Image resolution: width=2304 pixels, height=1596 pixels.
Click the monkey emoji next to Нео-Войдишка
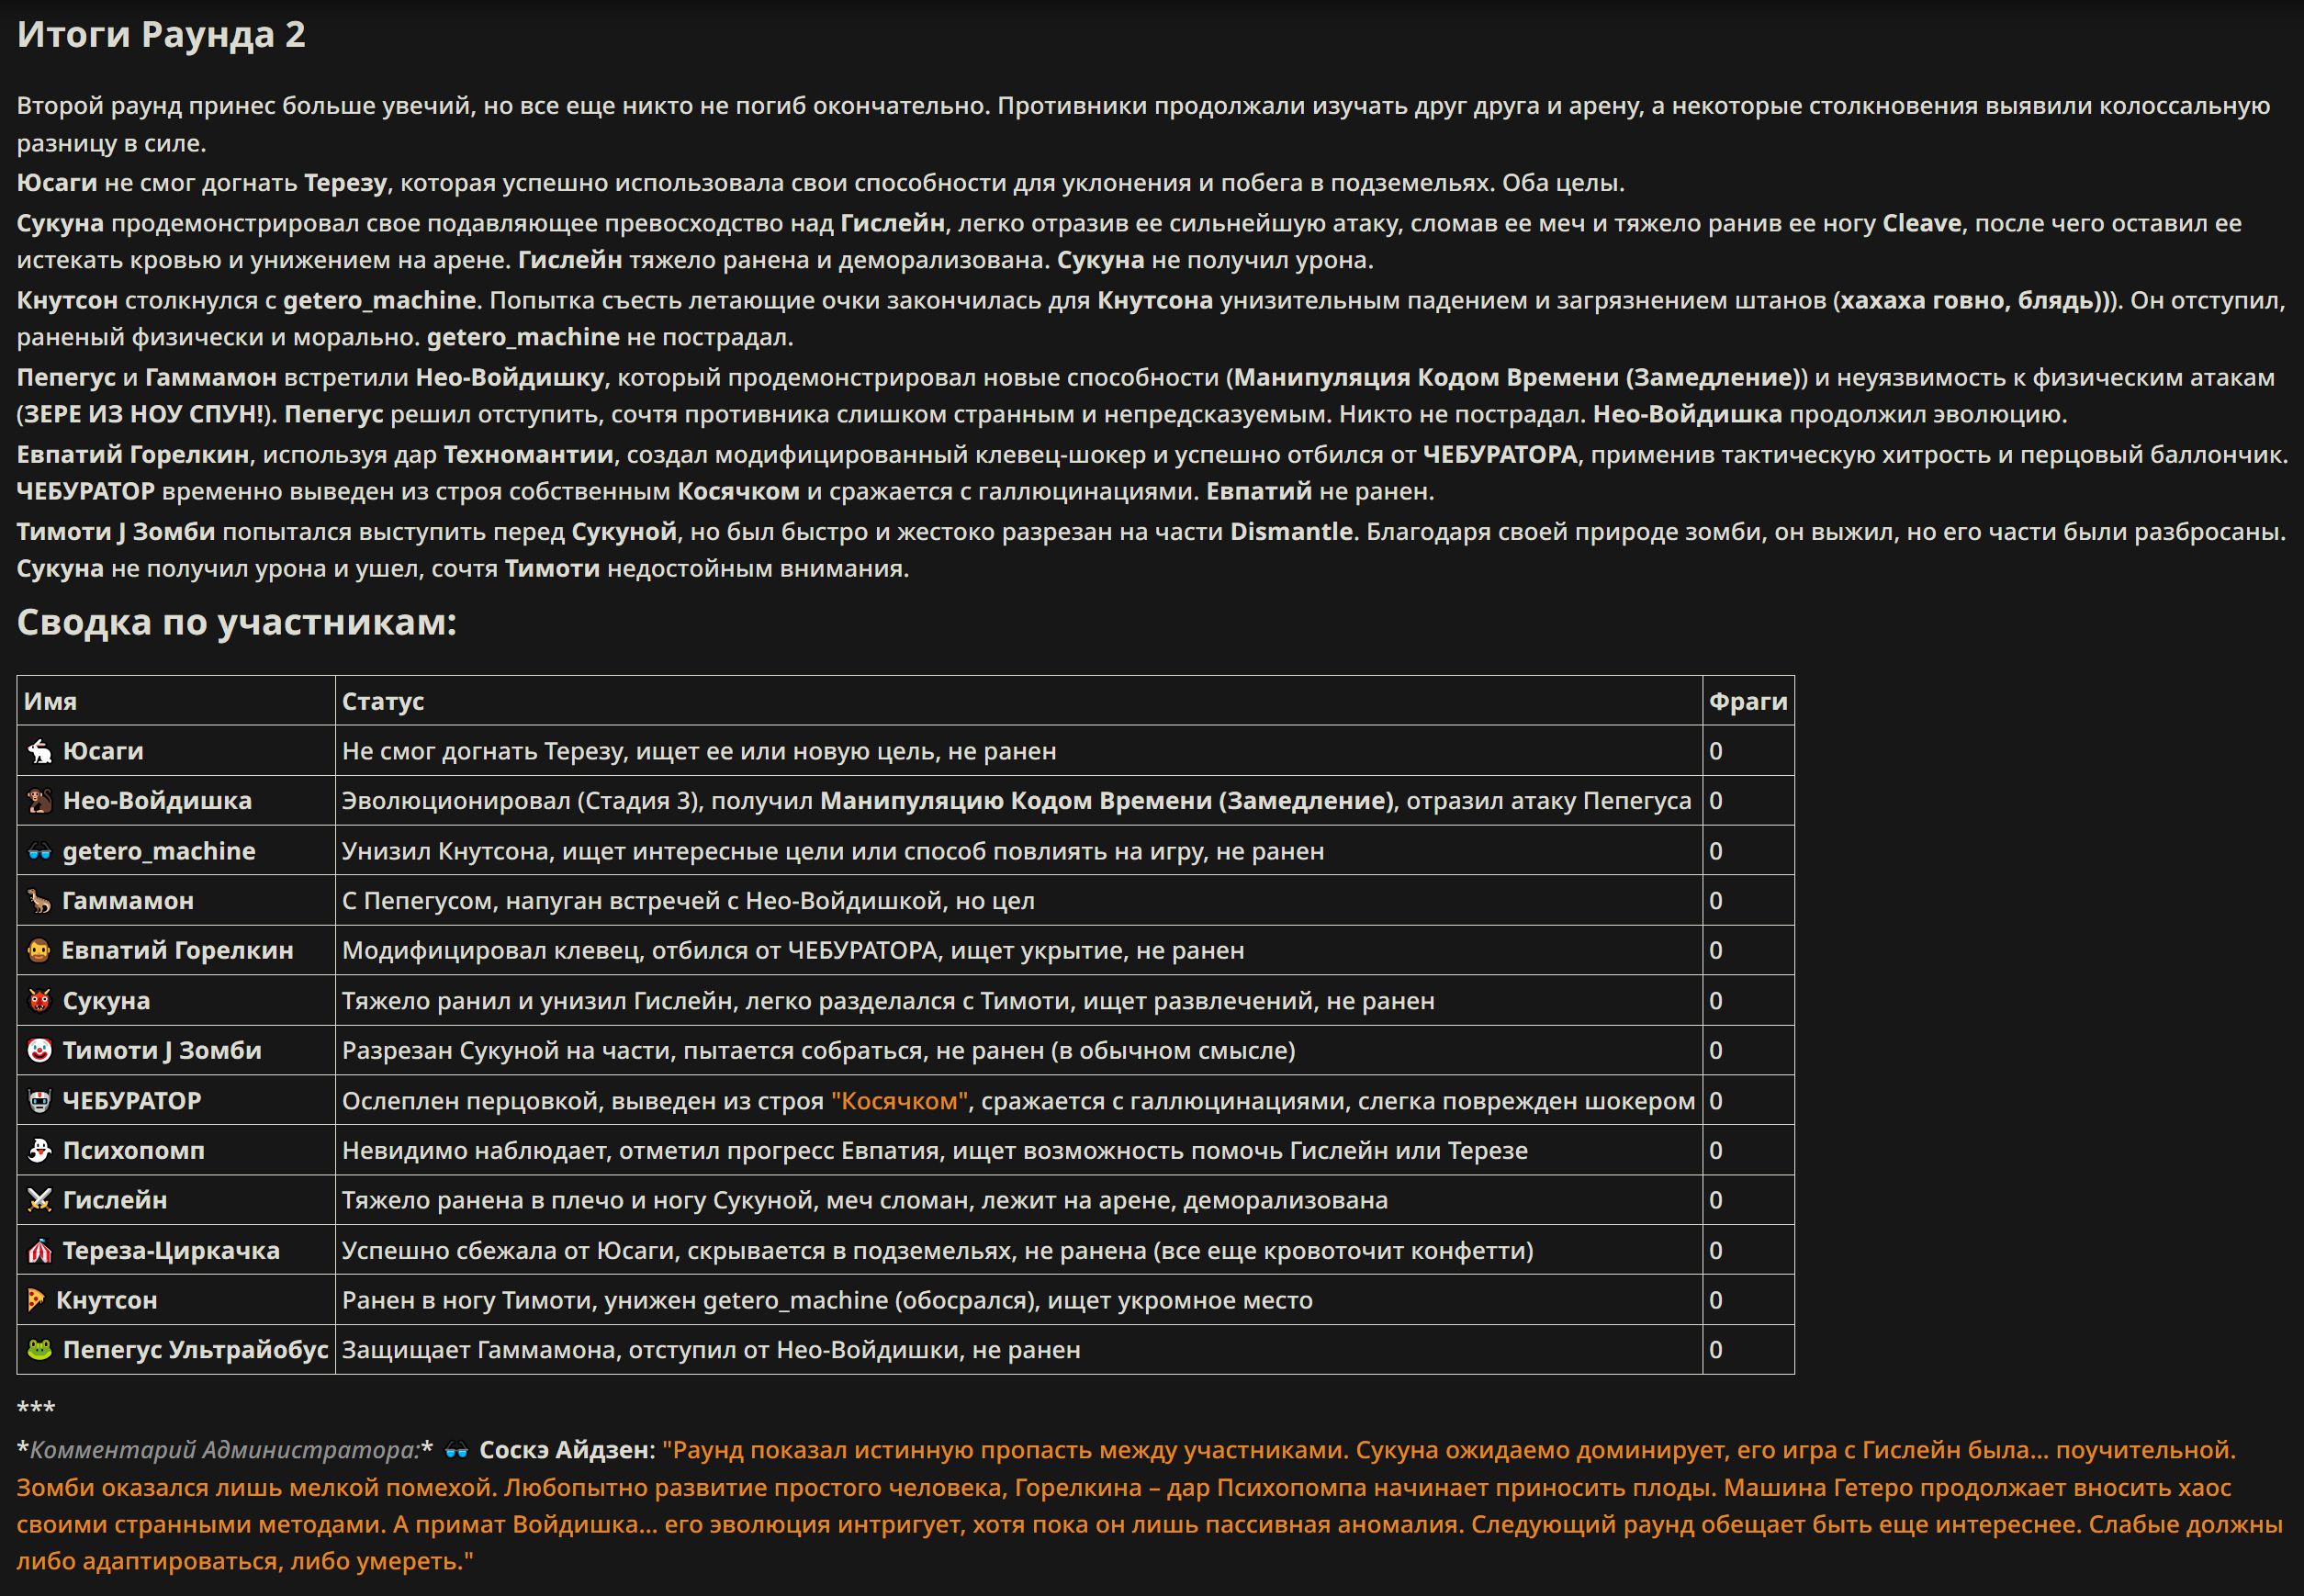coord(40,801)
